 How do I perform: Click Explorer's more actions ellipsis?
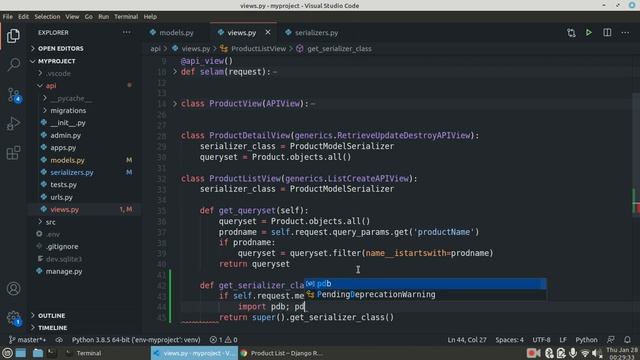pos(127,32)
